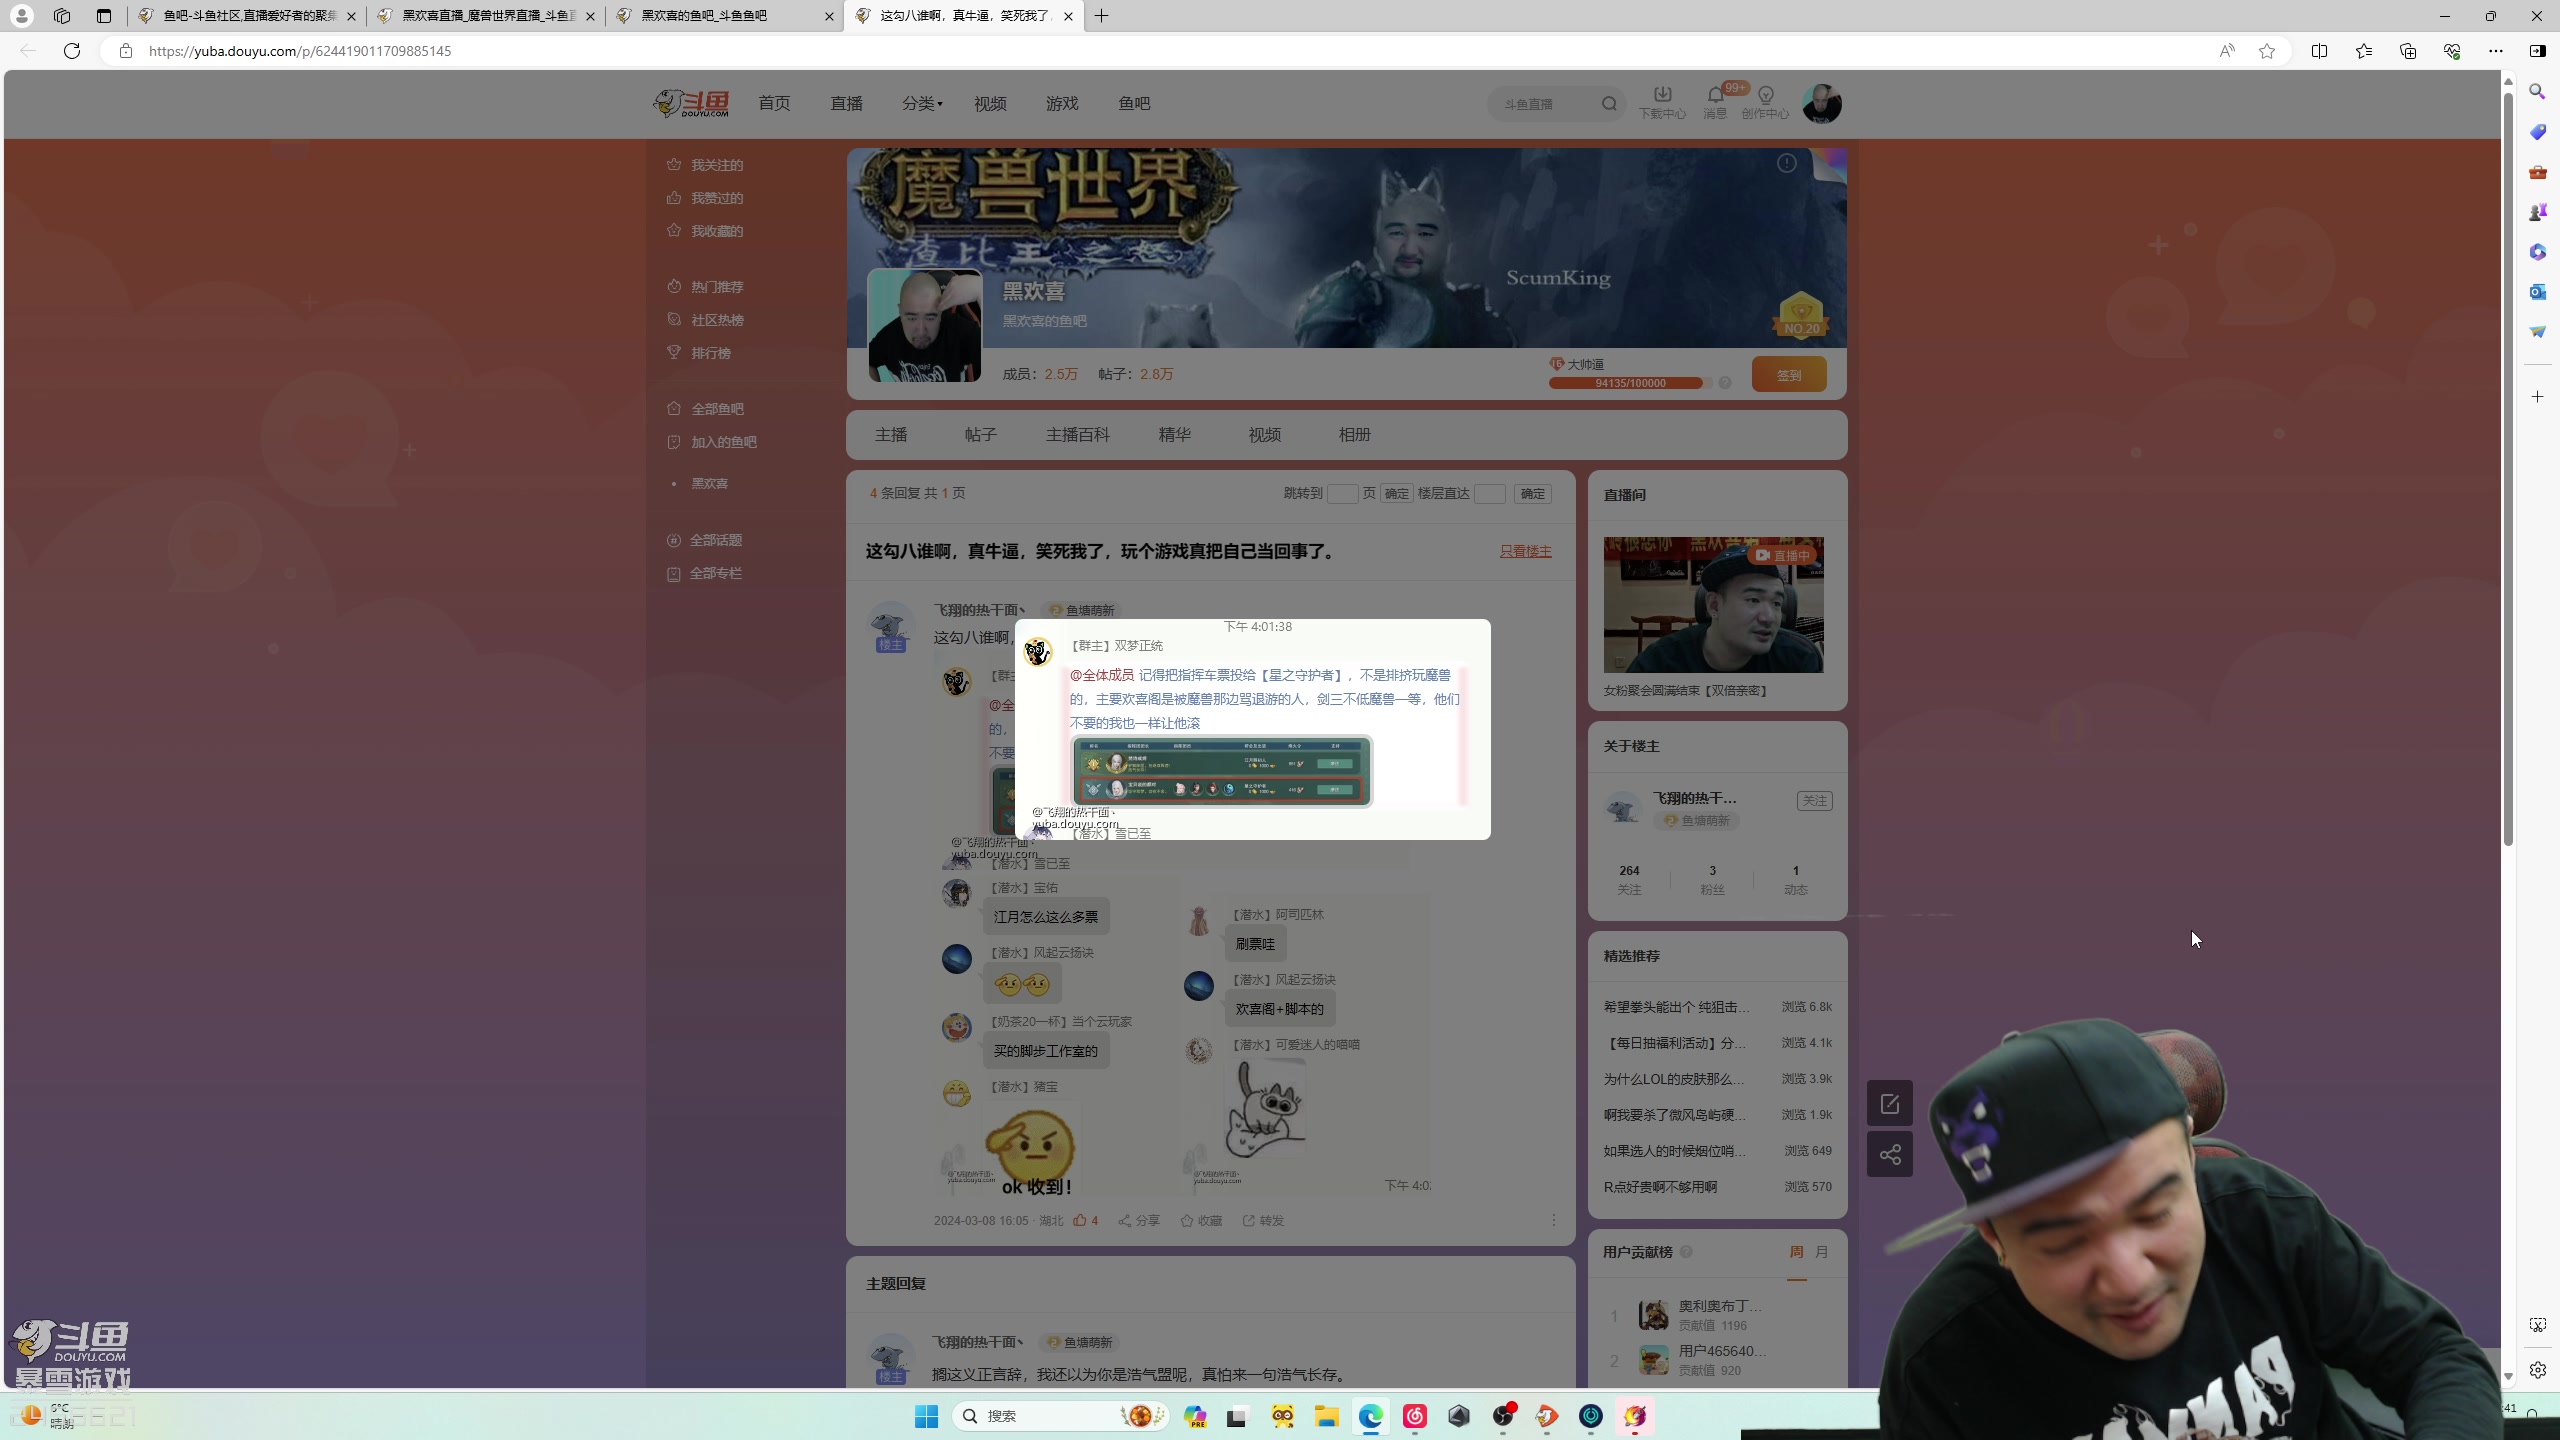
Task: Open the 视频 tab below the banner
Action: (1264, 435)
